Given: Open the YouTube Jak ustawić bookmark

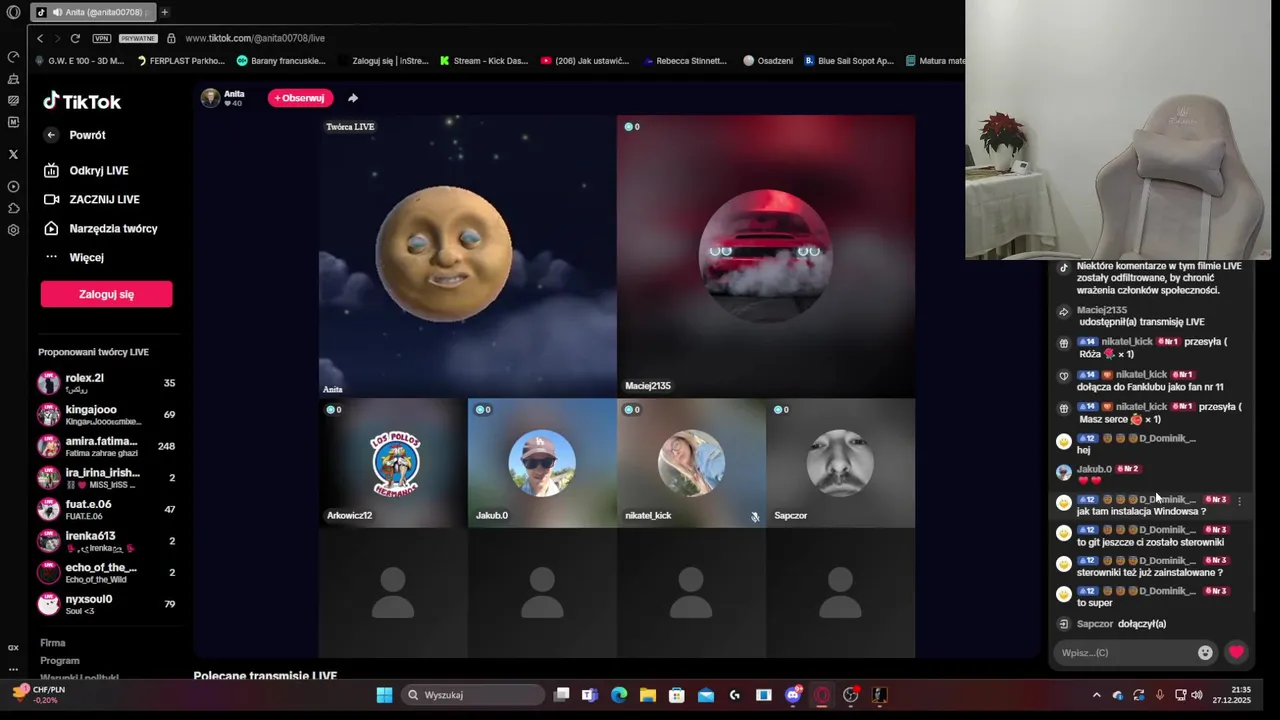Looking at the screenshot, I should pyautogui.click(x=585, y=61).
